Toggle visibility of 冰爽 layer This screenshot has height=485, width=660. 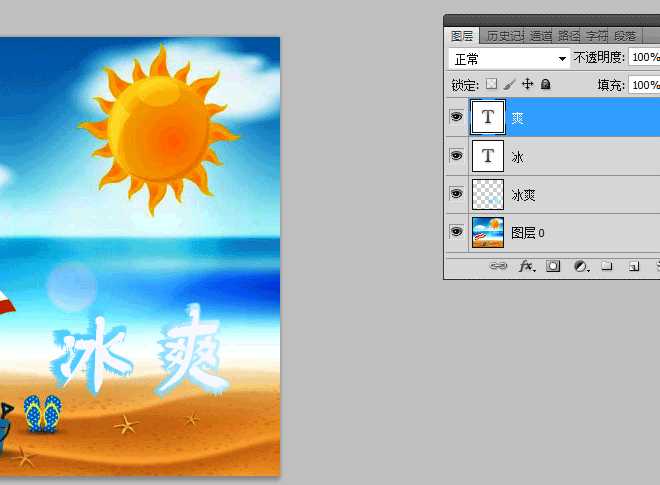point(456,194)
